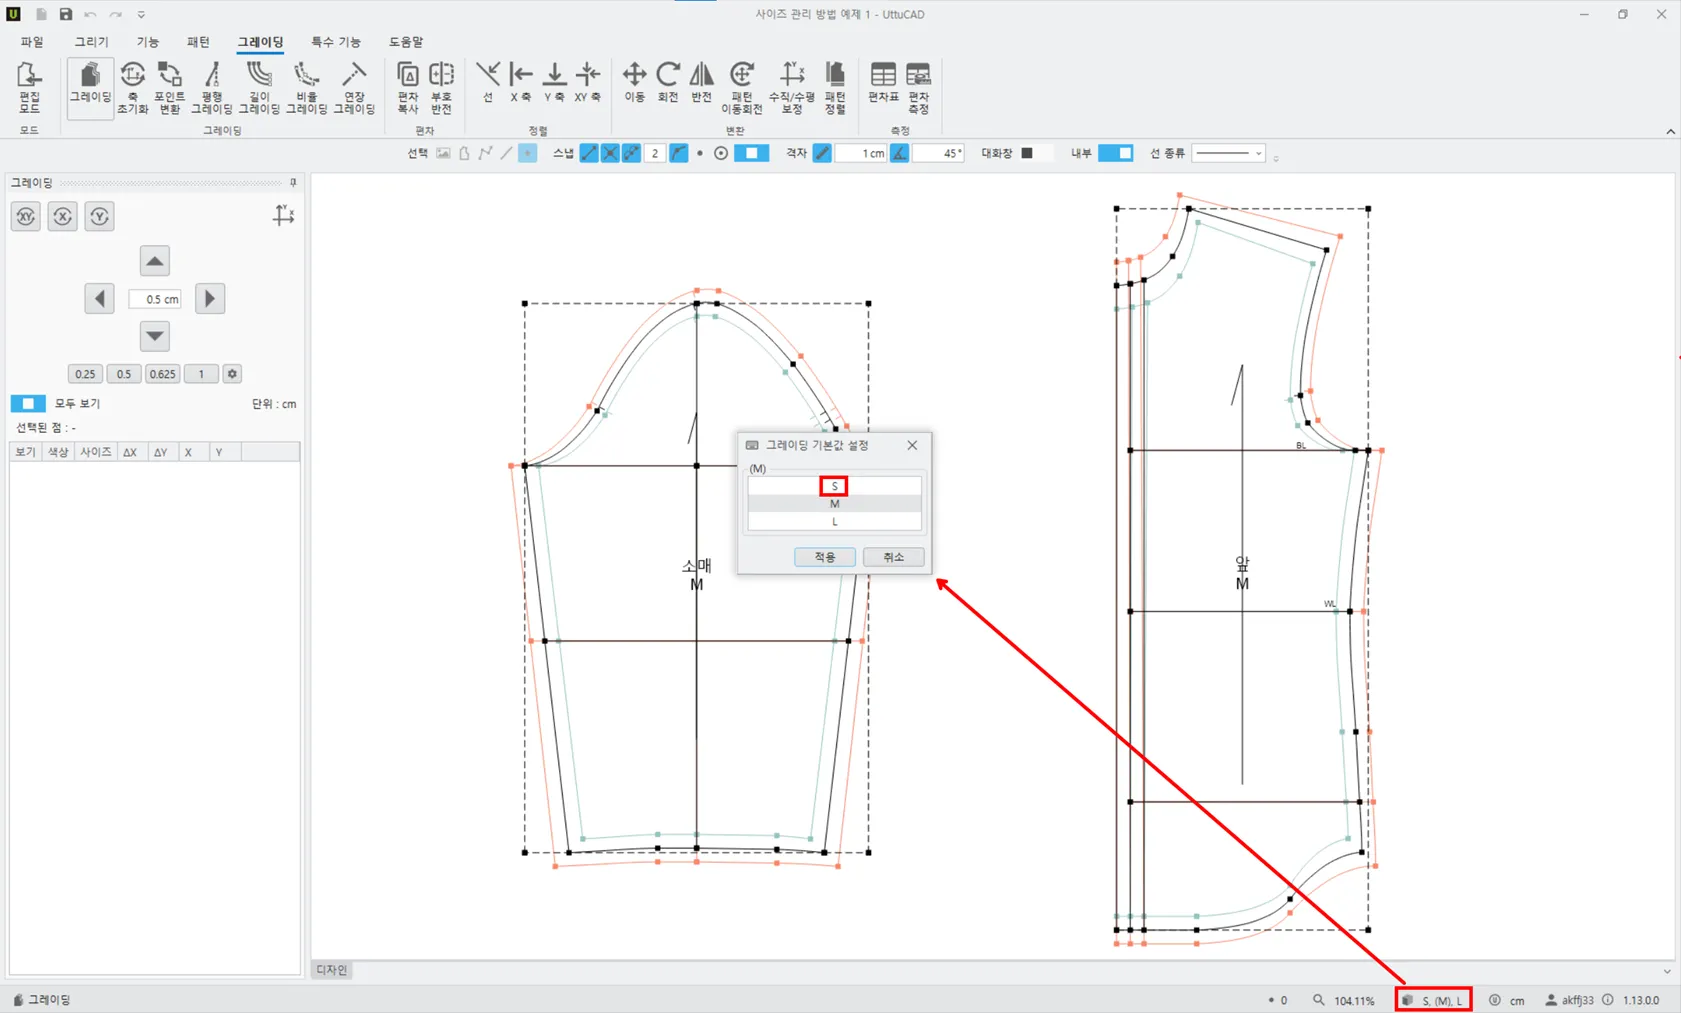Image resolution: width=1681 pixels, height=1013 pixels.
Task: Select the 회전 (rotate) transform tool
Action: coord(668,83)
